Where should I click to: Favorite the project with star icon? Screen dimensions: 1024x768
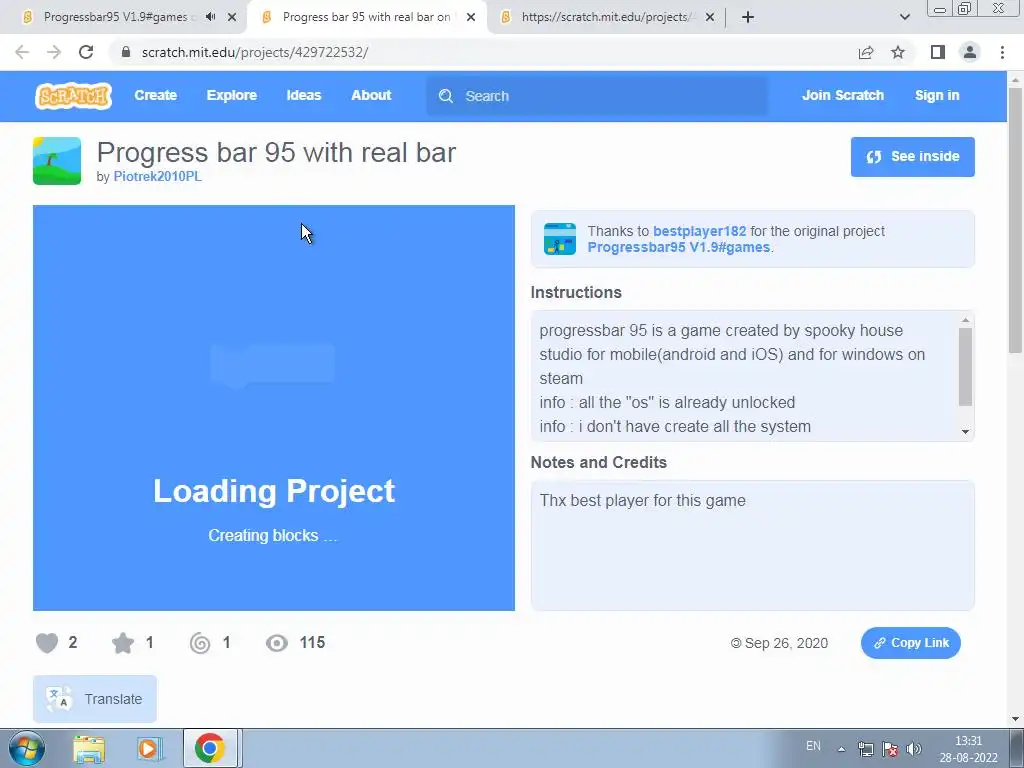coord(123,643)
